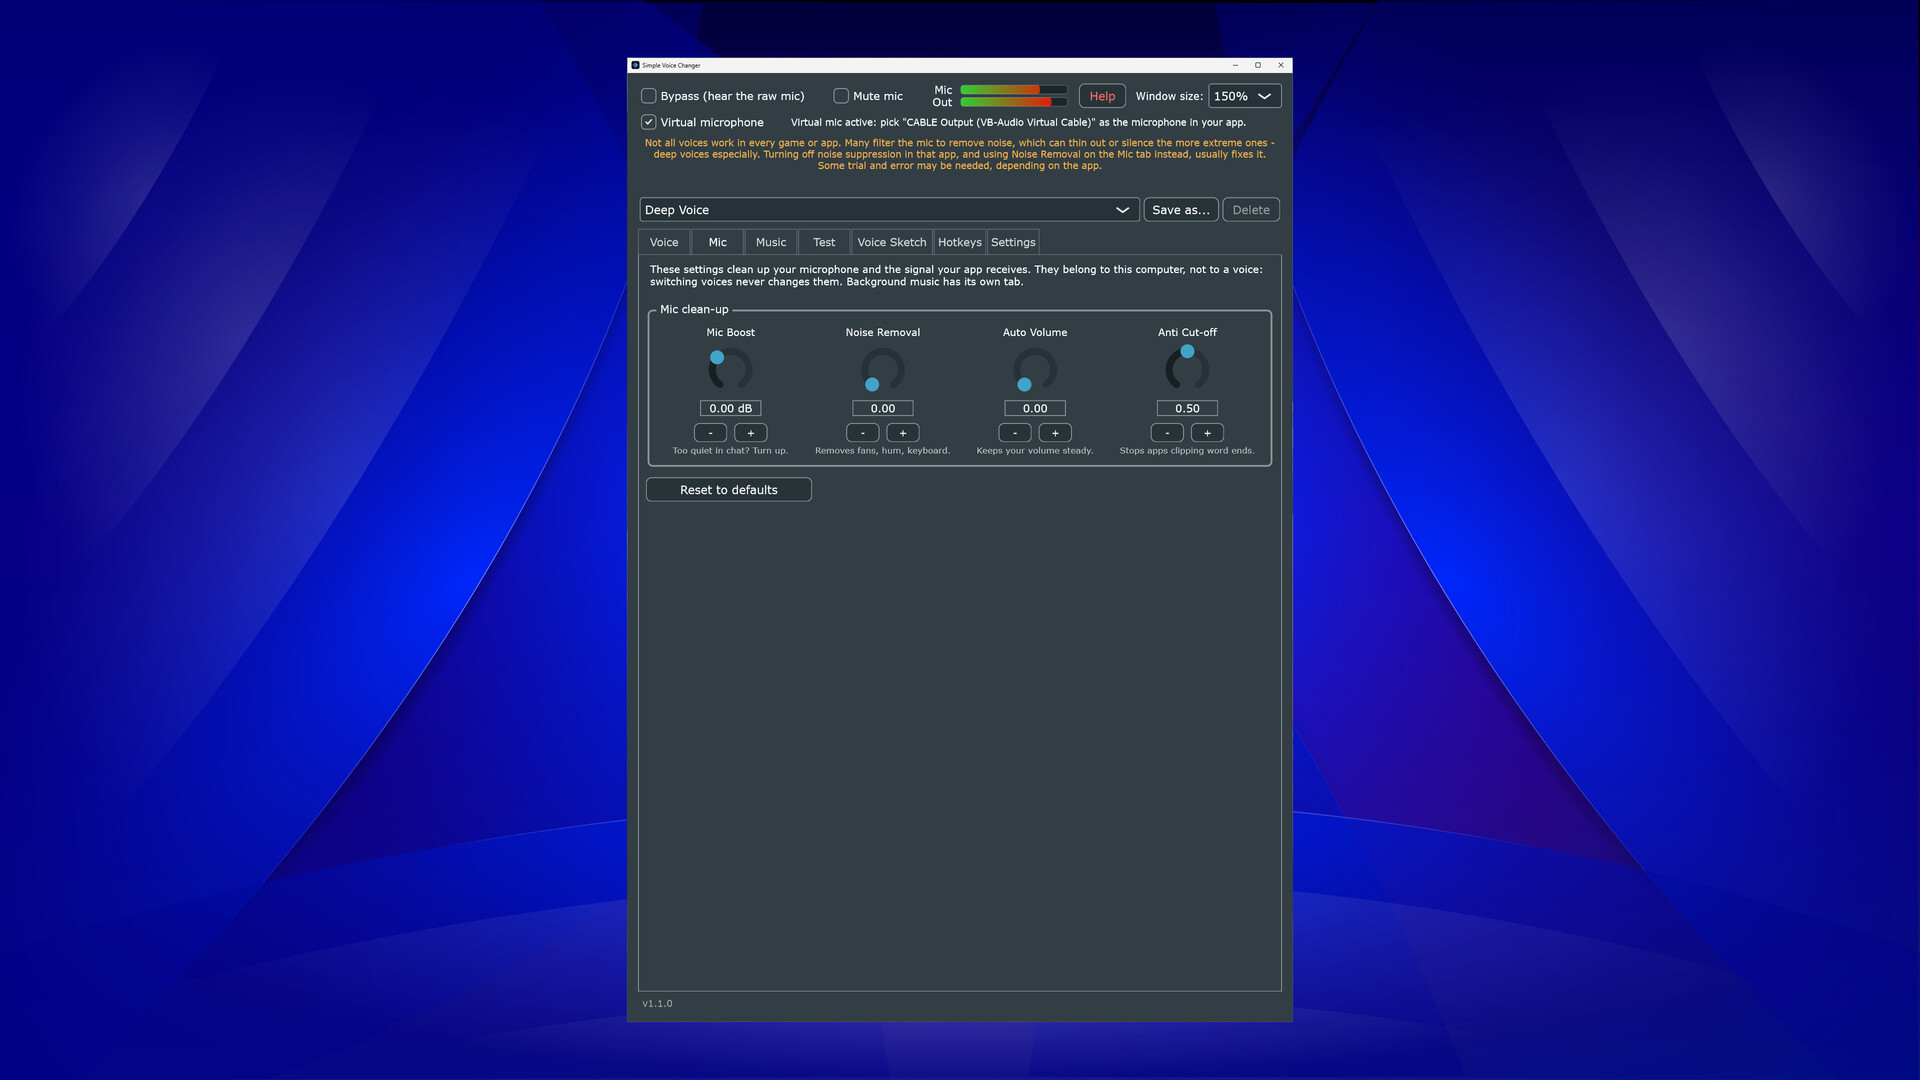Switch to the Hotkeys tab

click(x=960, y=242)
